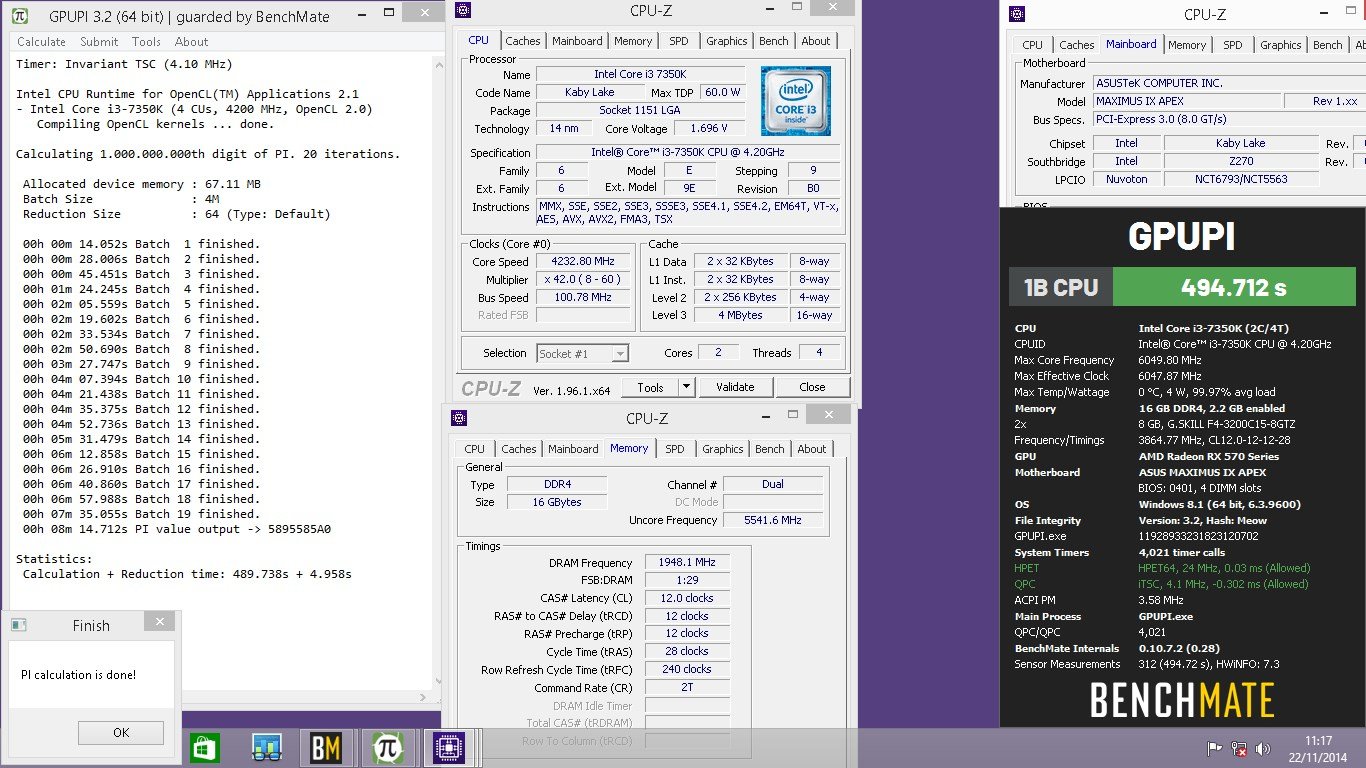Image resolution: width=1366 pixels, height=768 pixels.
Task: Select Bench tab in CPU-Z motherboard window
Action: tap(1328, 45)
